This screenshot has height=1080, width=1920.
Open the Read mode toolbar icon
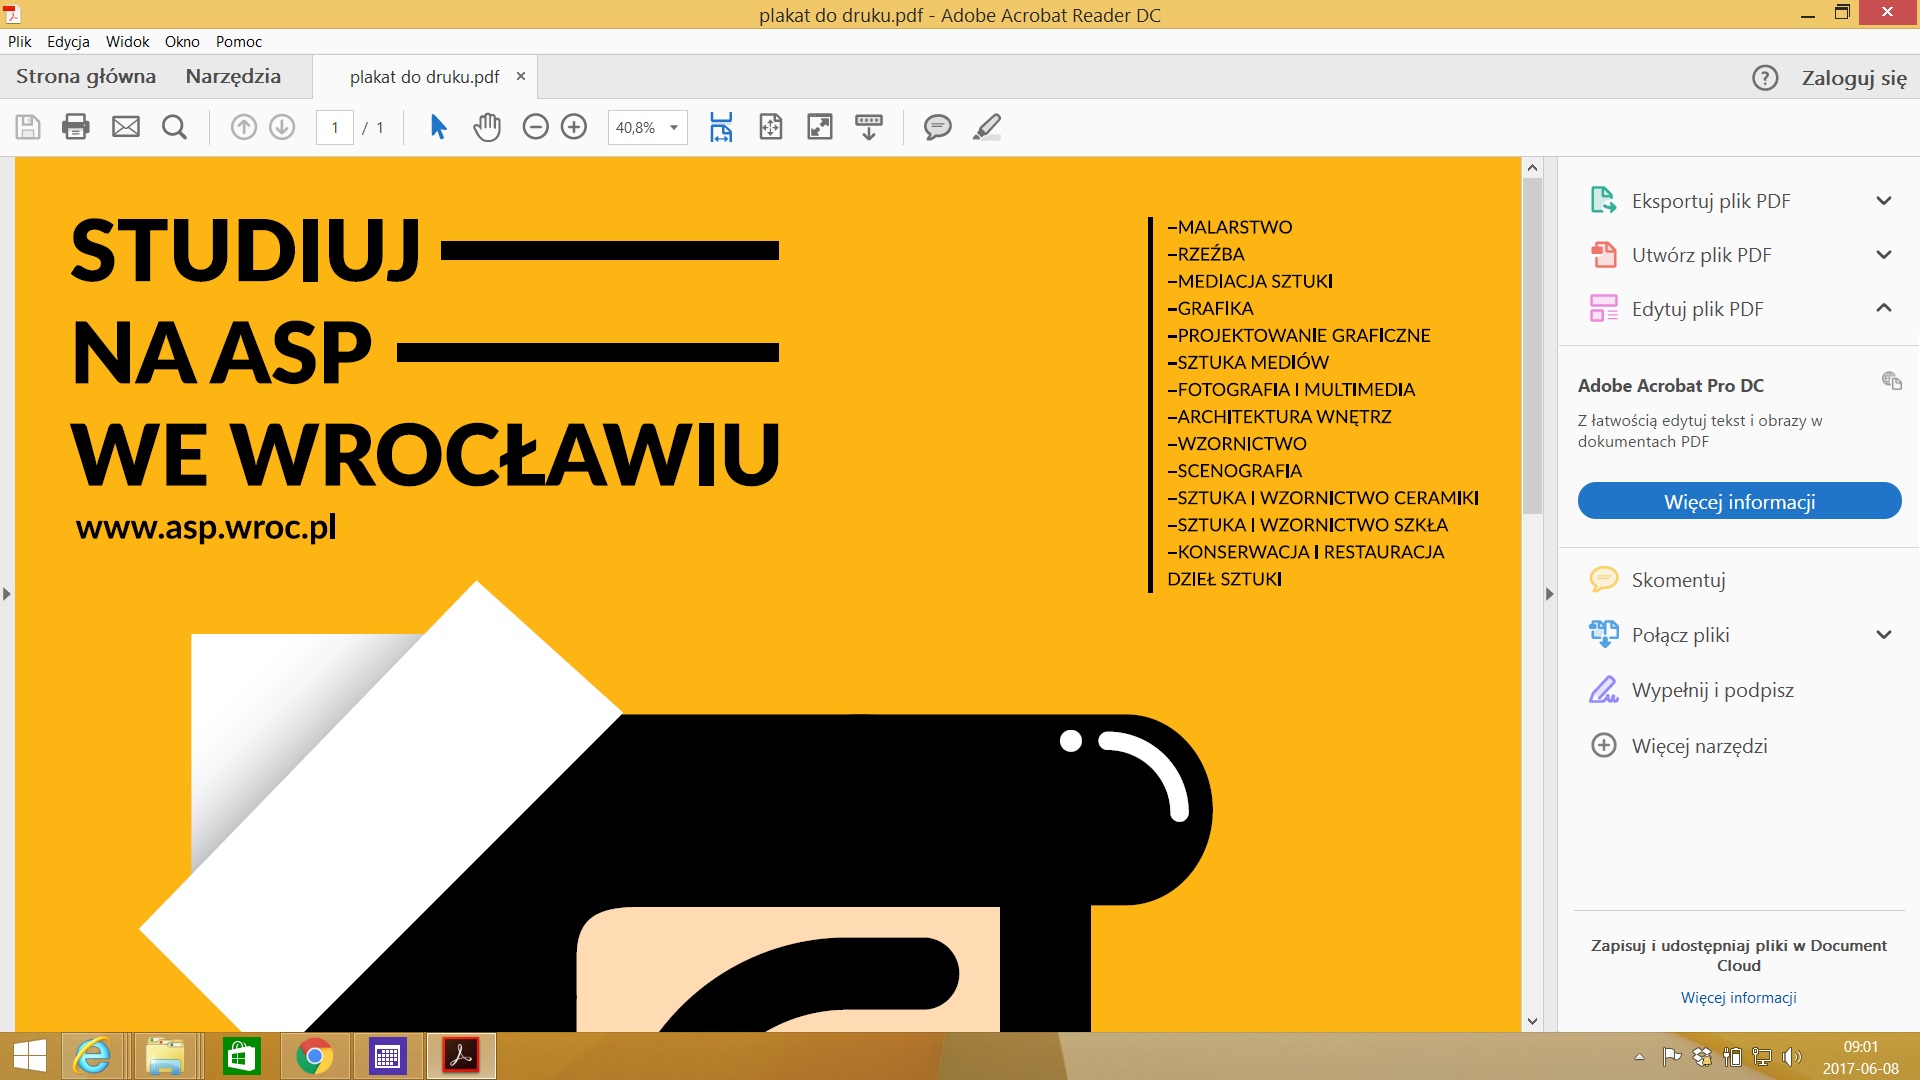(869, 127)
